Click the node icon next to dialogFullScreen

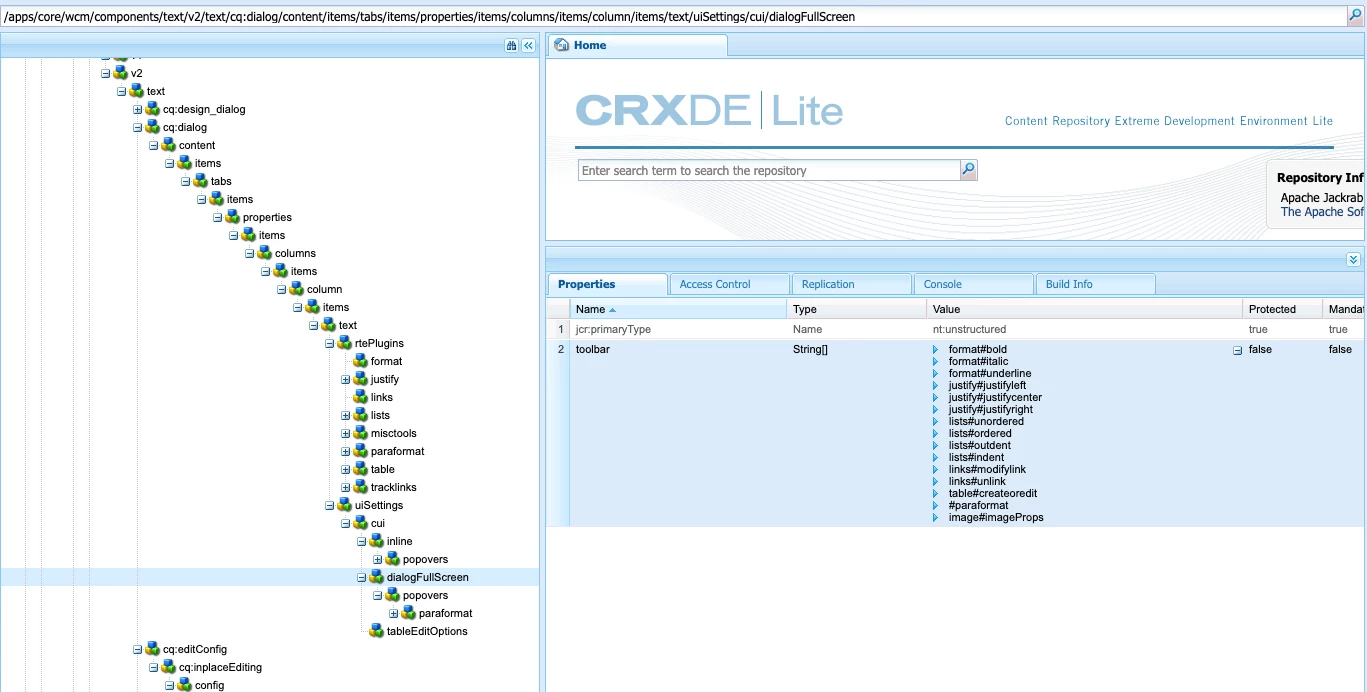[x=376, y=577]
